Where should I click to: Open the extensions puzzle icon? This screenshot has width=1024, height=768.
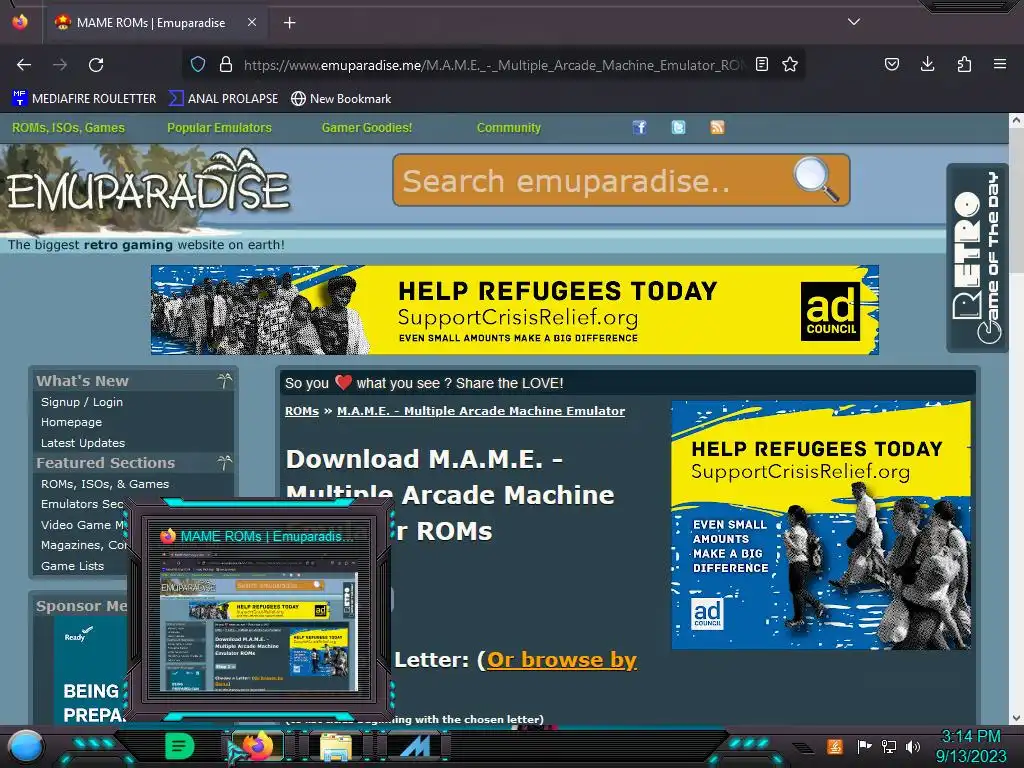(964, 64)
